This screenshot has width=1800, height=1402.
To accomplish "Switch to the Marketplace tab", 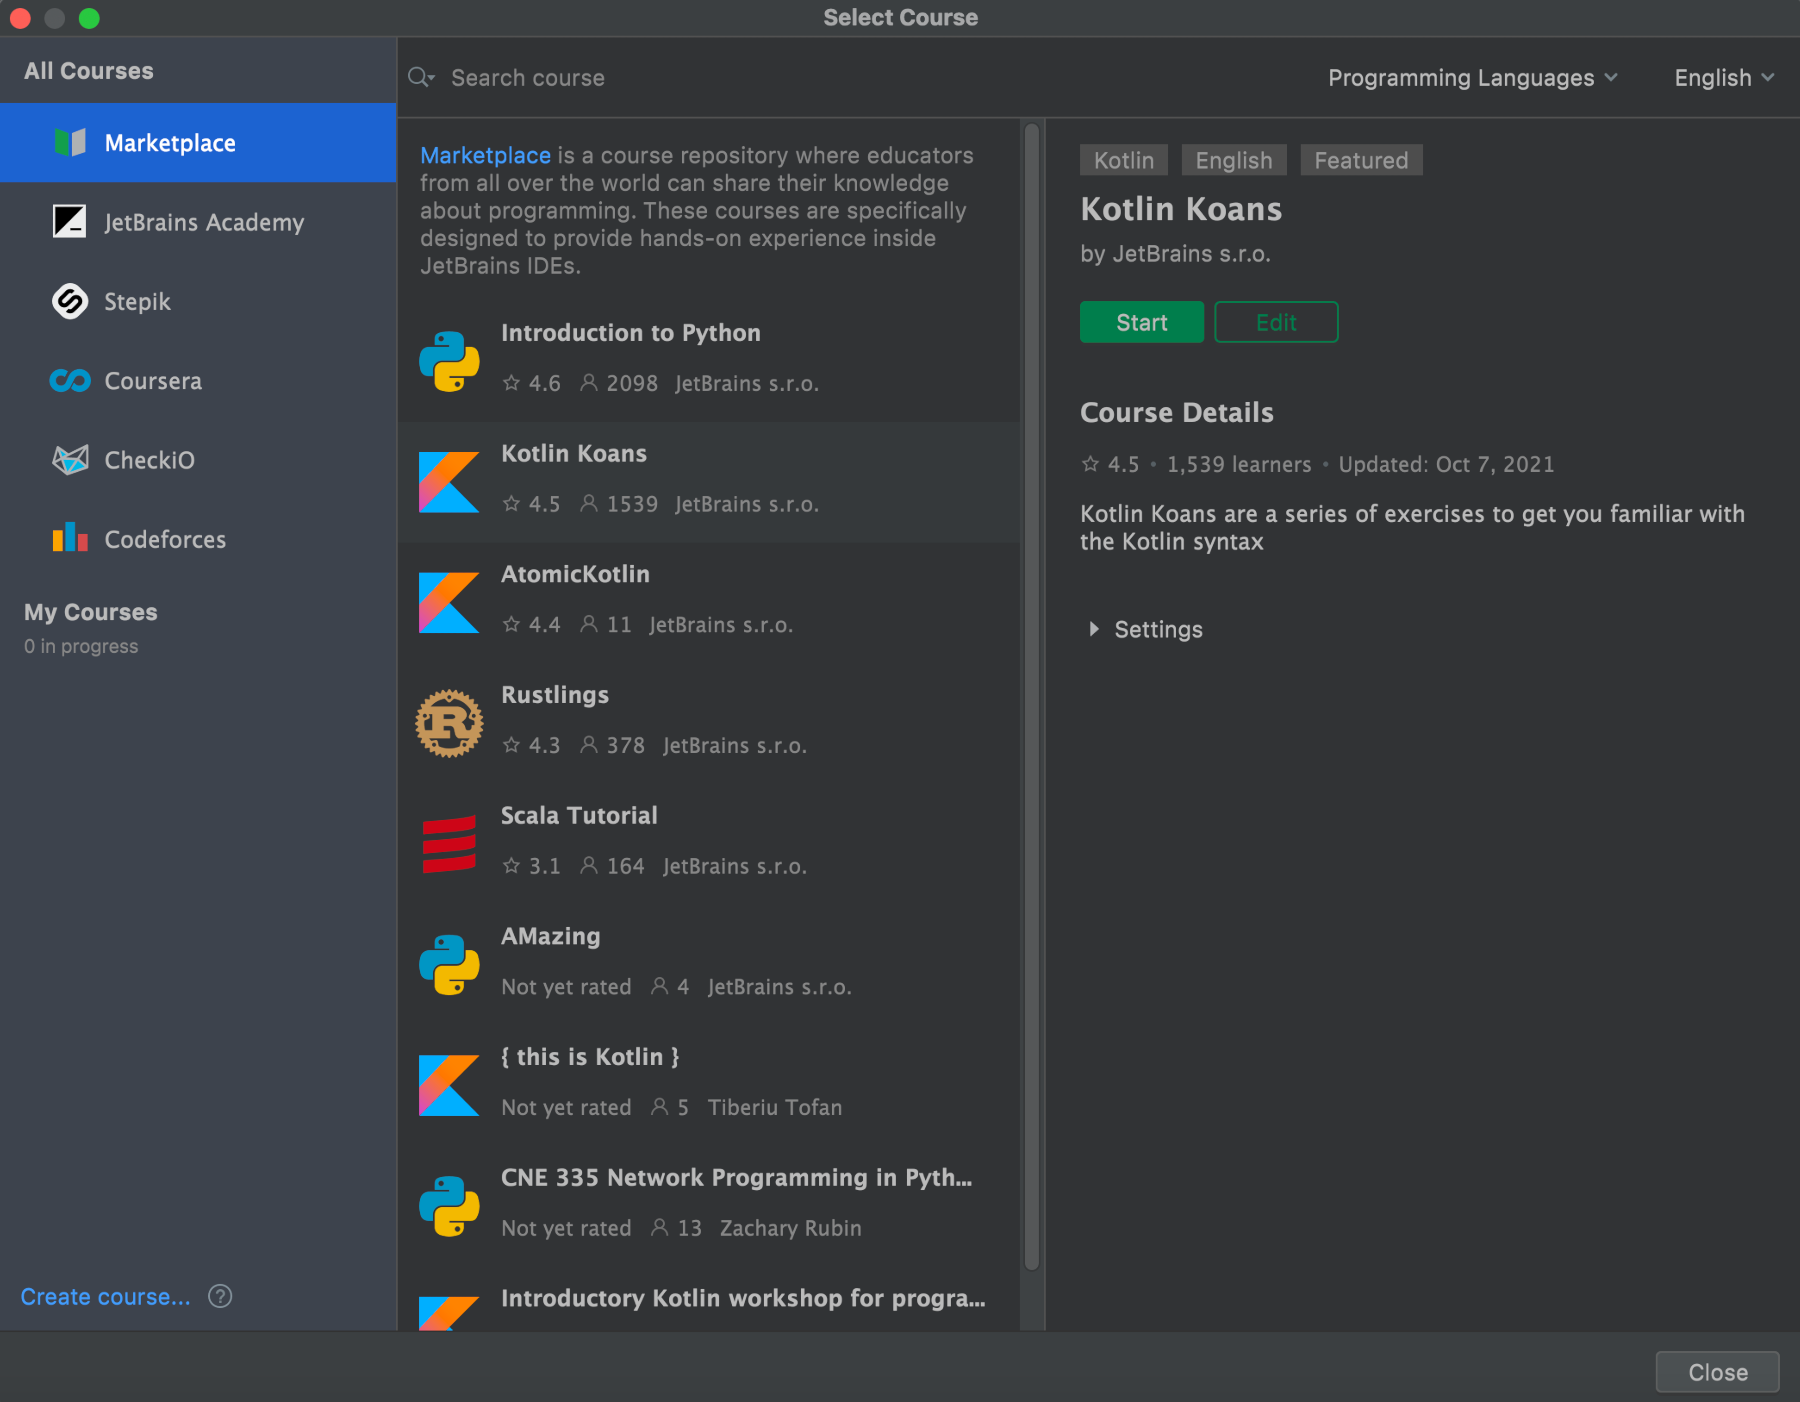I will click(170, 142).
